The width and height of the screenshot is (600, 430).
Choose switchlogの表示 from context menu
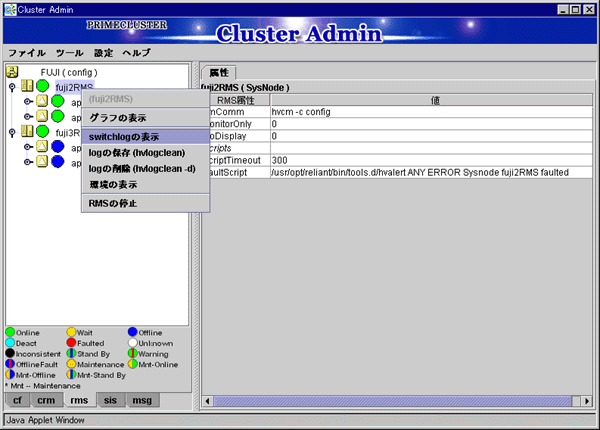[145, 137]
